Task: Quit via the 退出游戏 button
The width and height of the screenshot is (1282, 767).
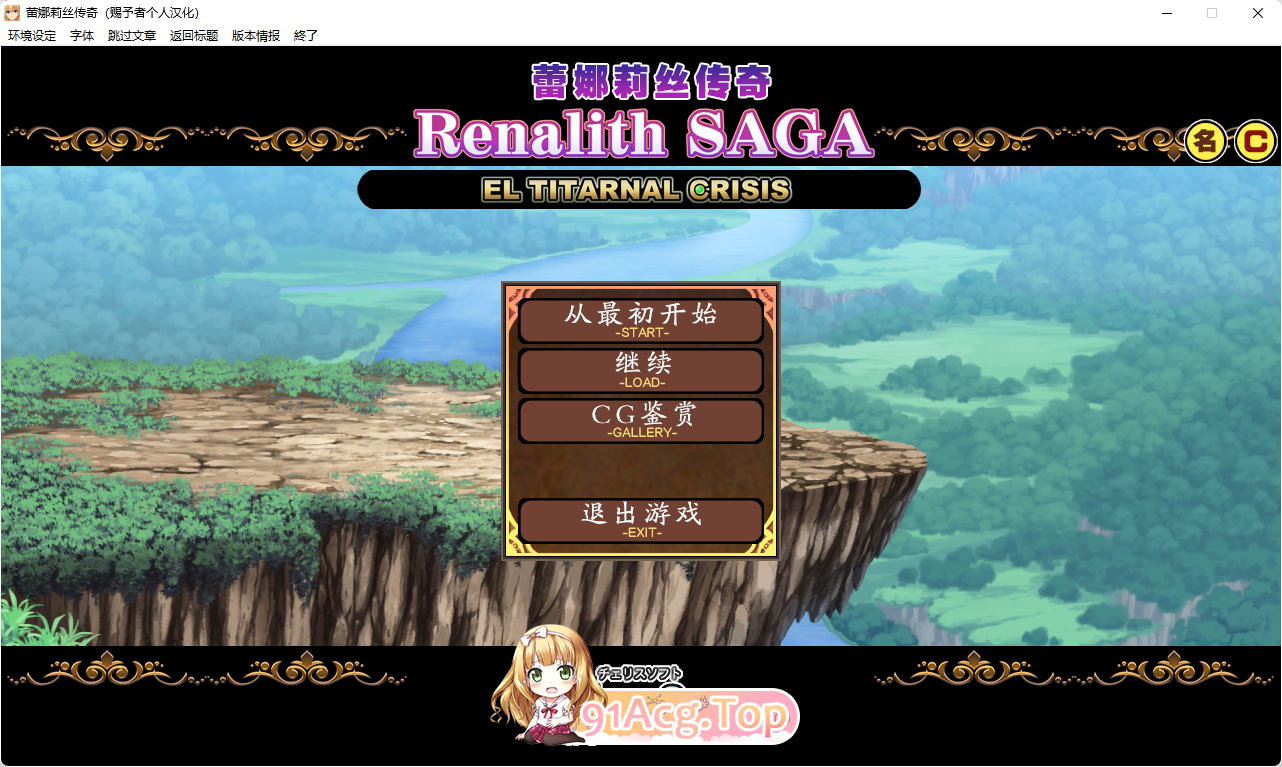Action: [641, 521]
